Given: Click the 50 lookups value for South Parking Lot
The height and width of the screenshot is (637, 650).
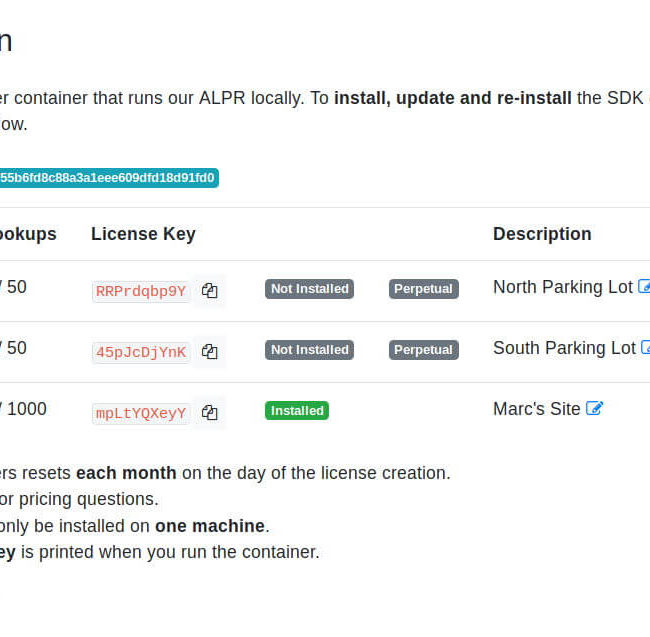Looking at the screenshot, I should [x=17, y=348].
